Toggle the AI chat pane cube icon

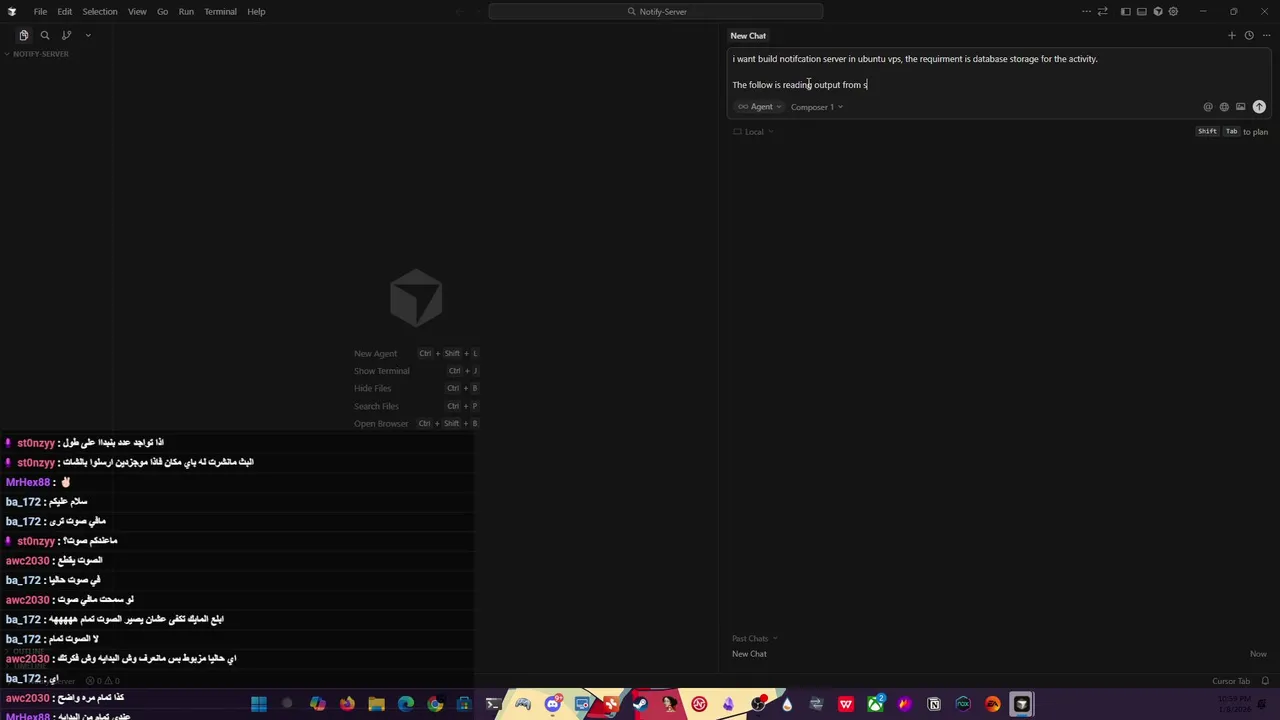click(x=1157, y=11)
